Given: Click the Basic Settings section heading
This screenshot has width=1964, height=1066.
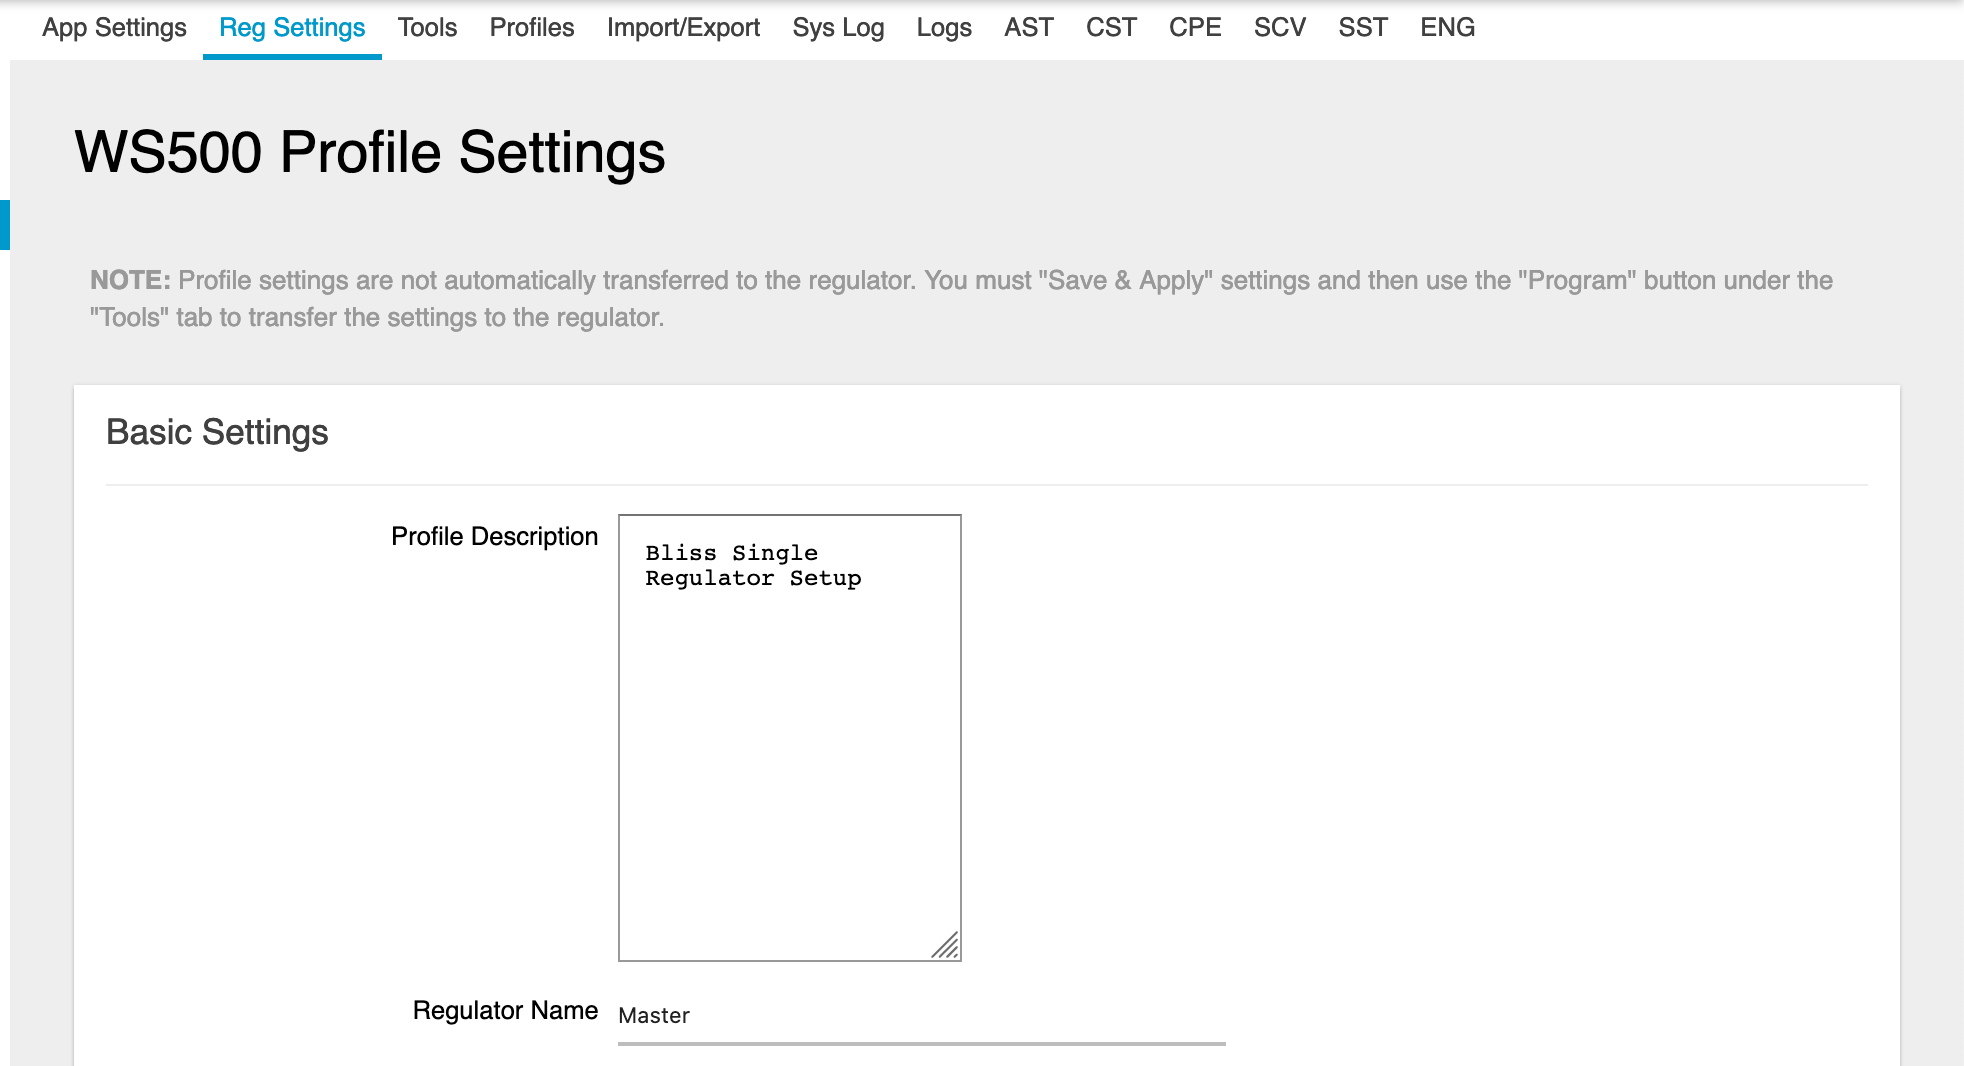Looking at the screenshot, I should coord(217,432).
